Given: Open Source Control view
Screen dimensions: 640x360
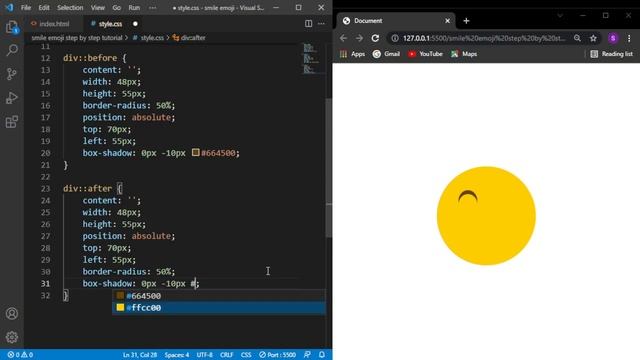Looking at the screenshot, I should [x=12, y=74].
